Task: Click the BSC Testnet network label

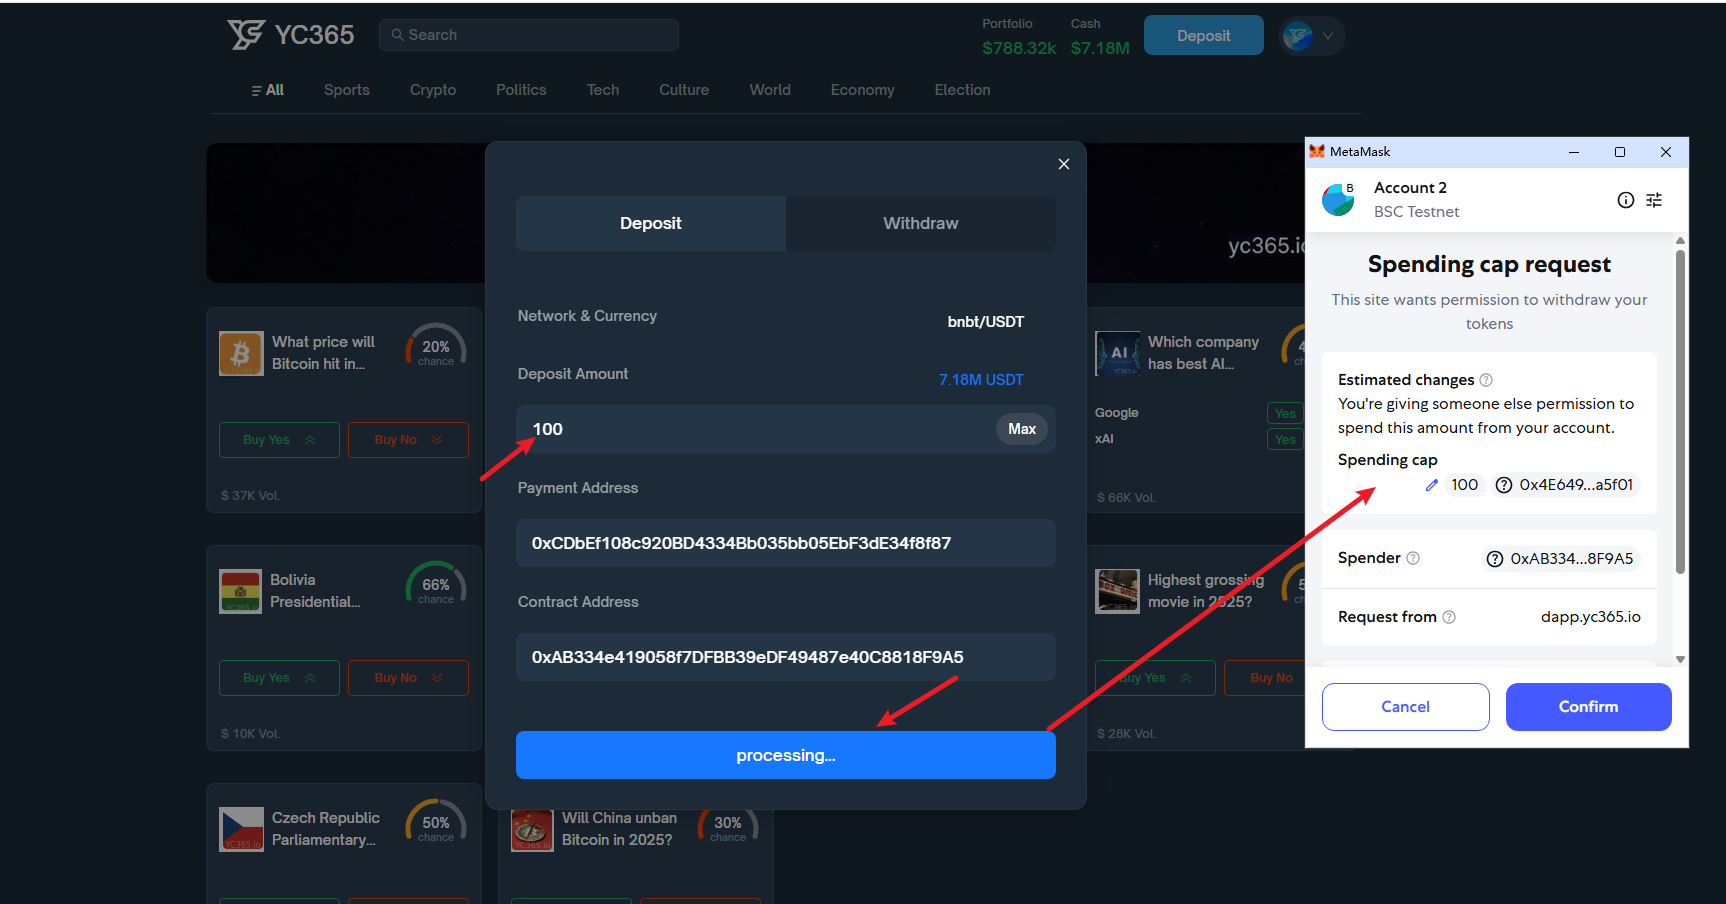Action: click(1416, 212)
